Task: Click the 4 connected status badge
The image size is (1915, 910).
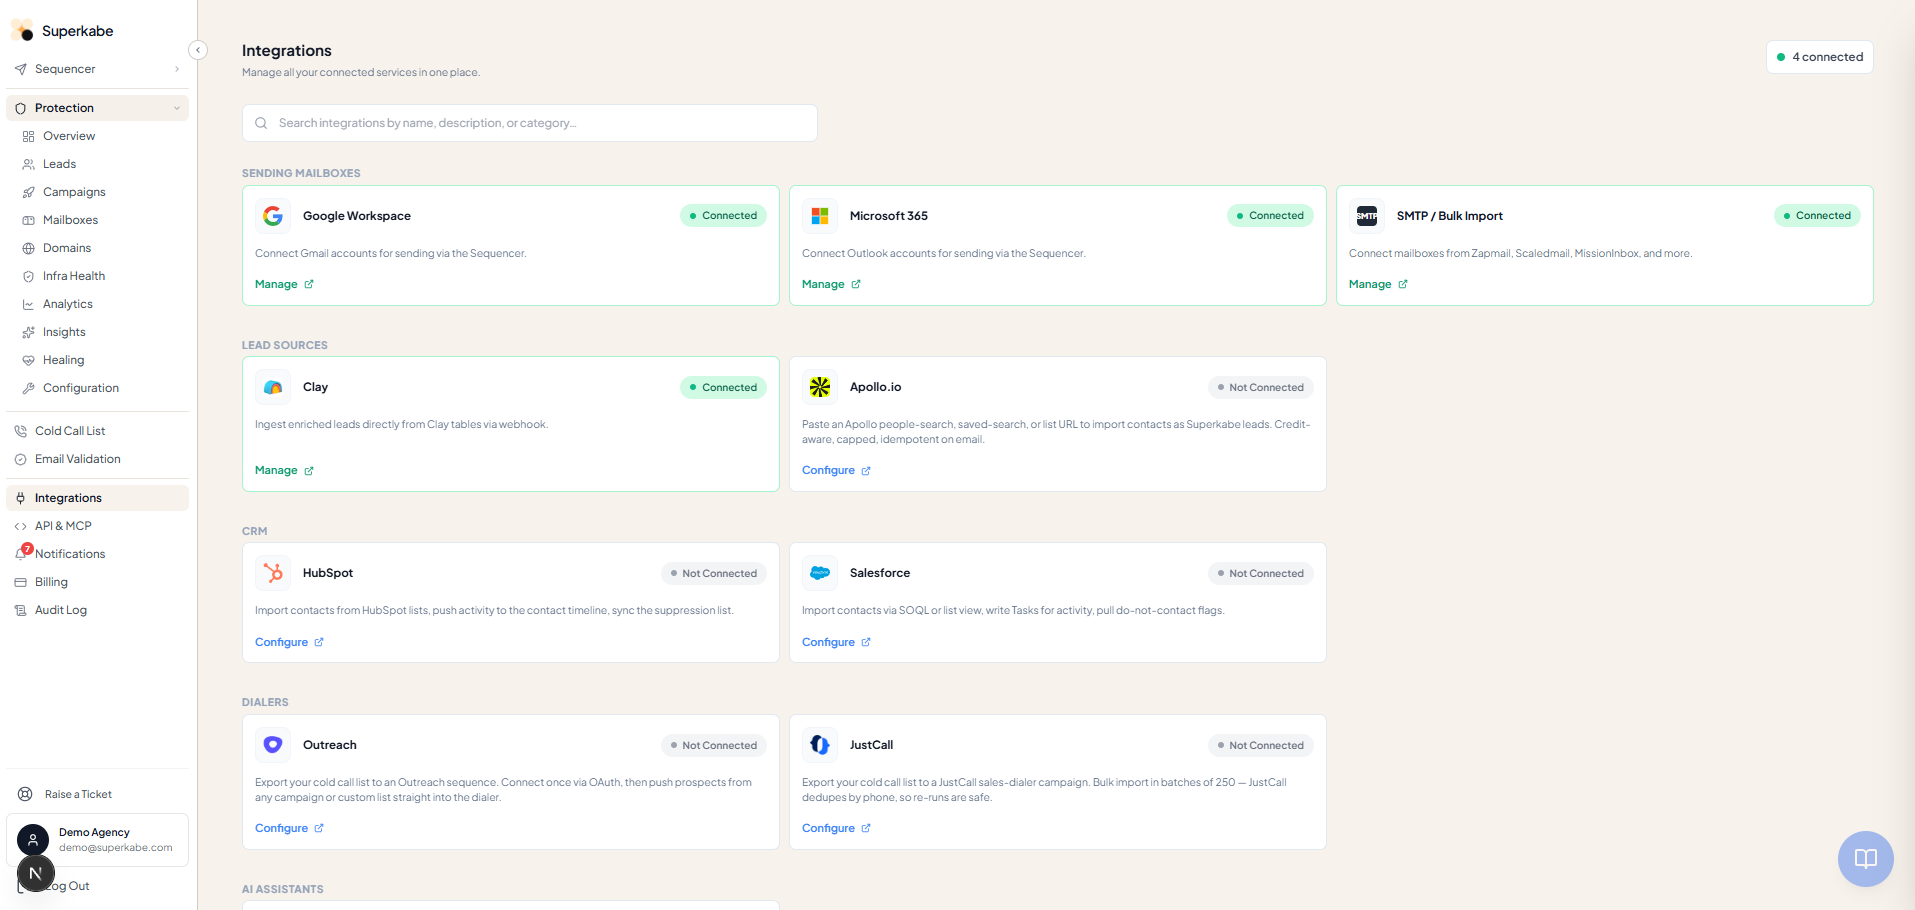Action: 1819,57
